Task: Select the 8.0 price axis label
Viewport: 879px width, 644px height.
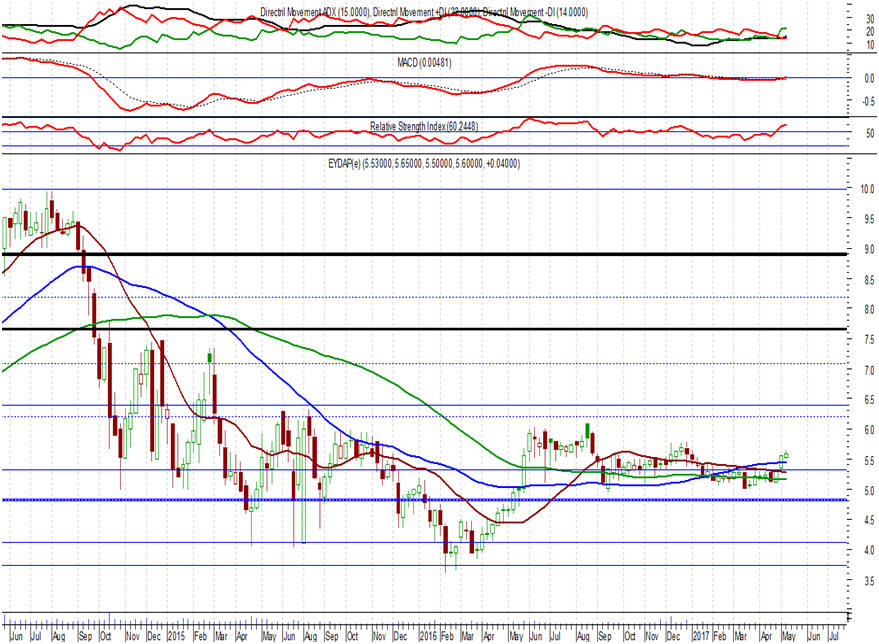Action: click(869, 309)
